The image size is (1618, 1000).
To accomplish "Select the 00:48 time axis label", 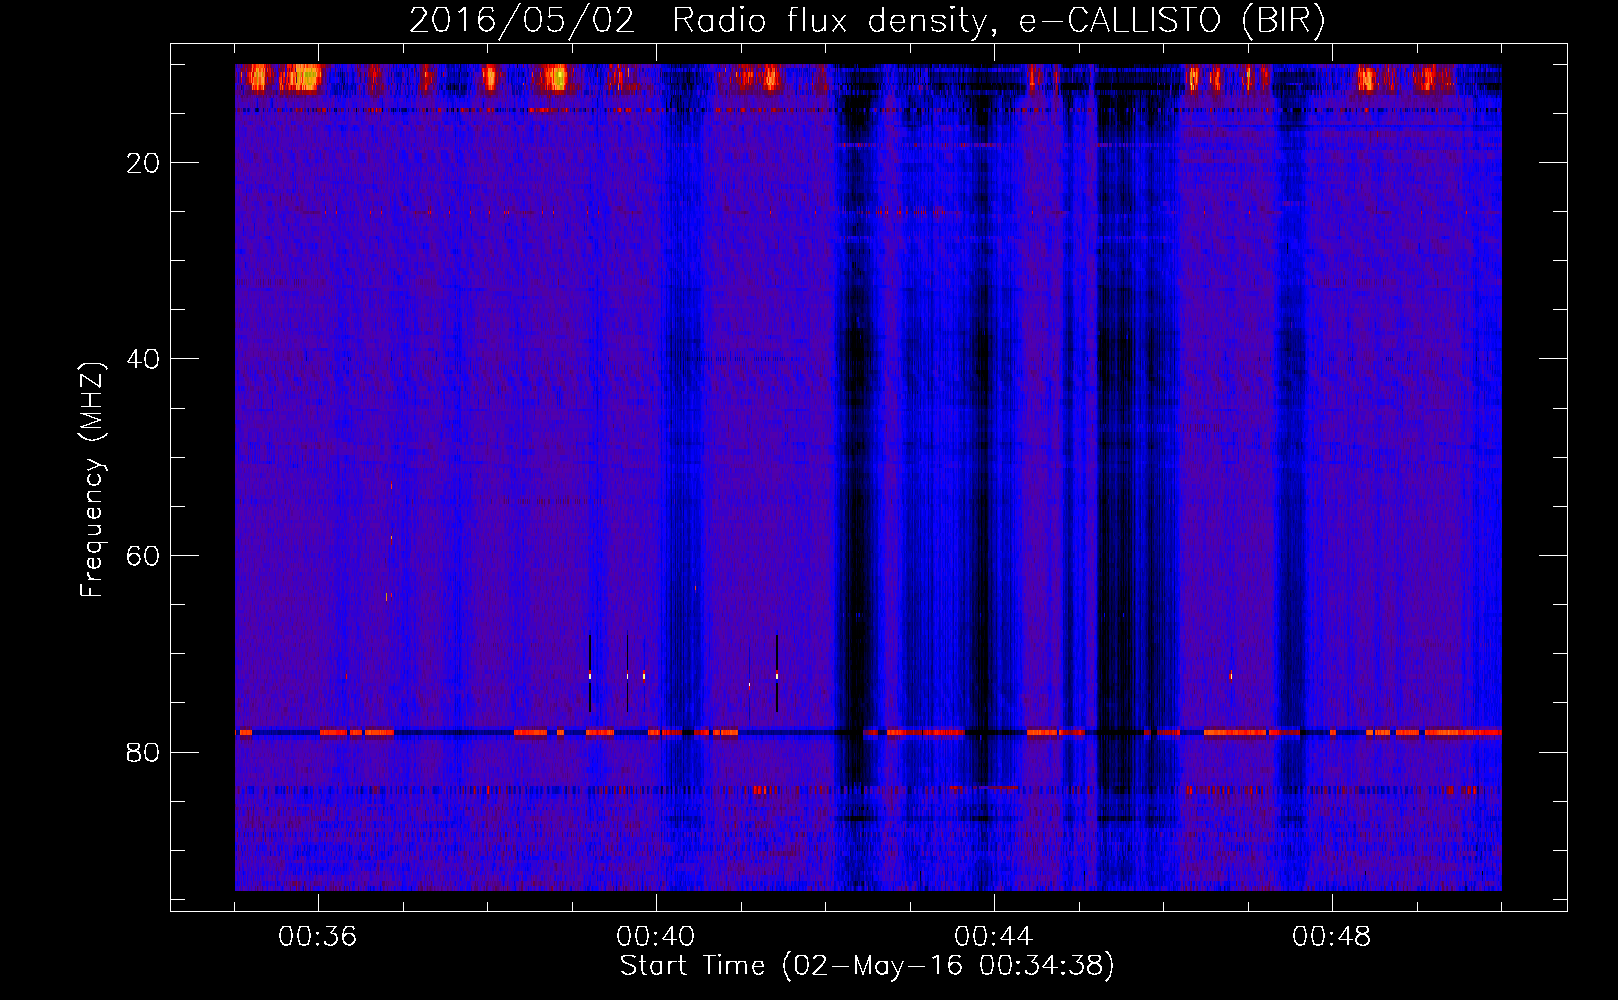I will tap(1332, 937).
